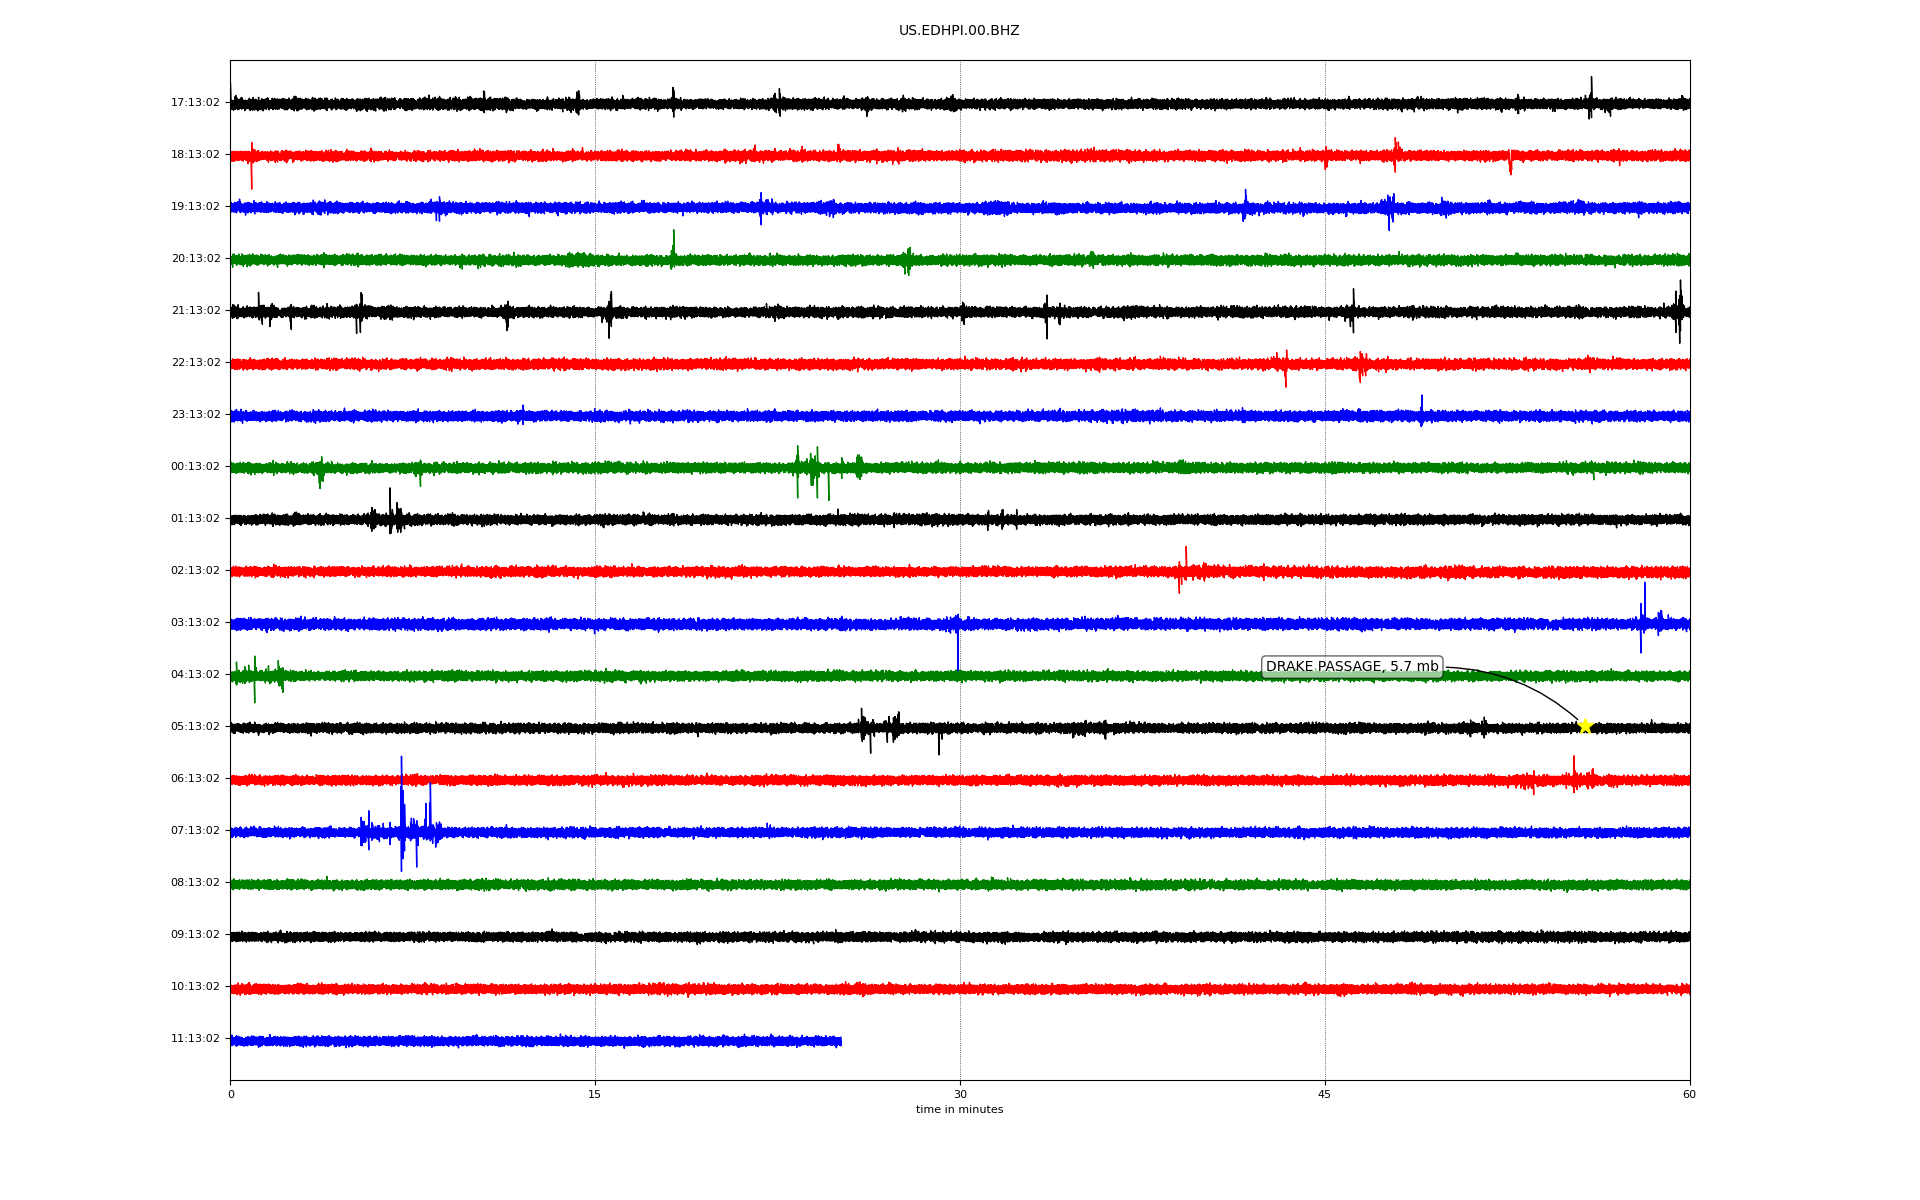
Task: Select the 11:13:02 trace time label
Action: tap(195, 1038)
